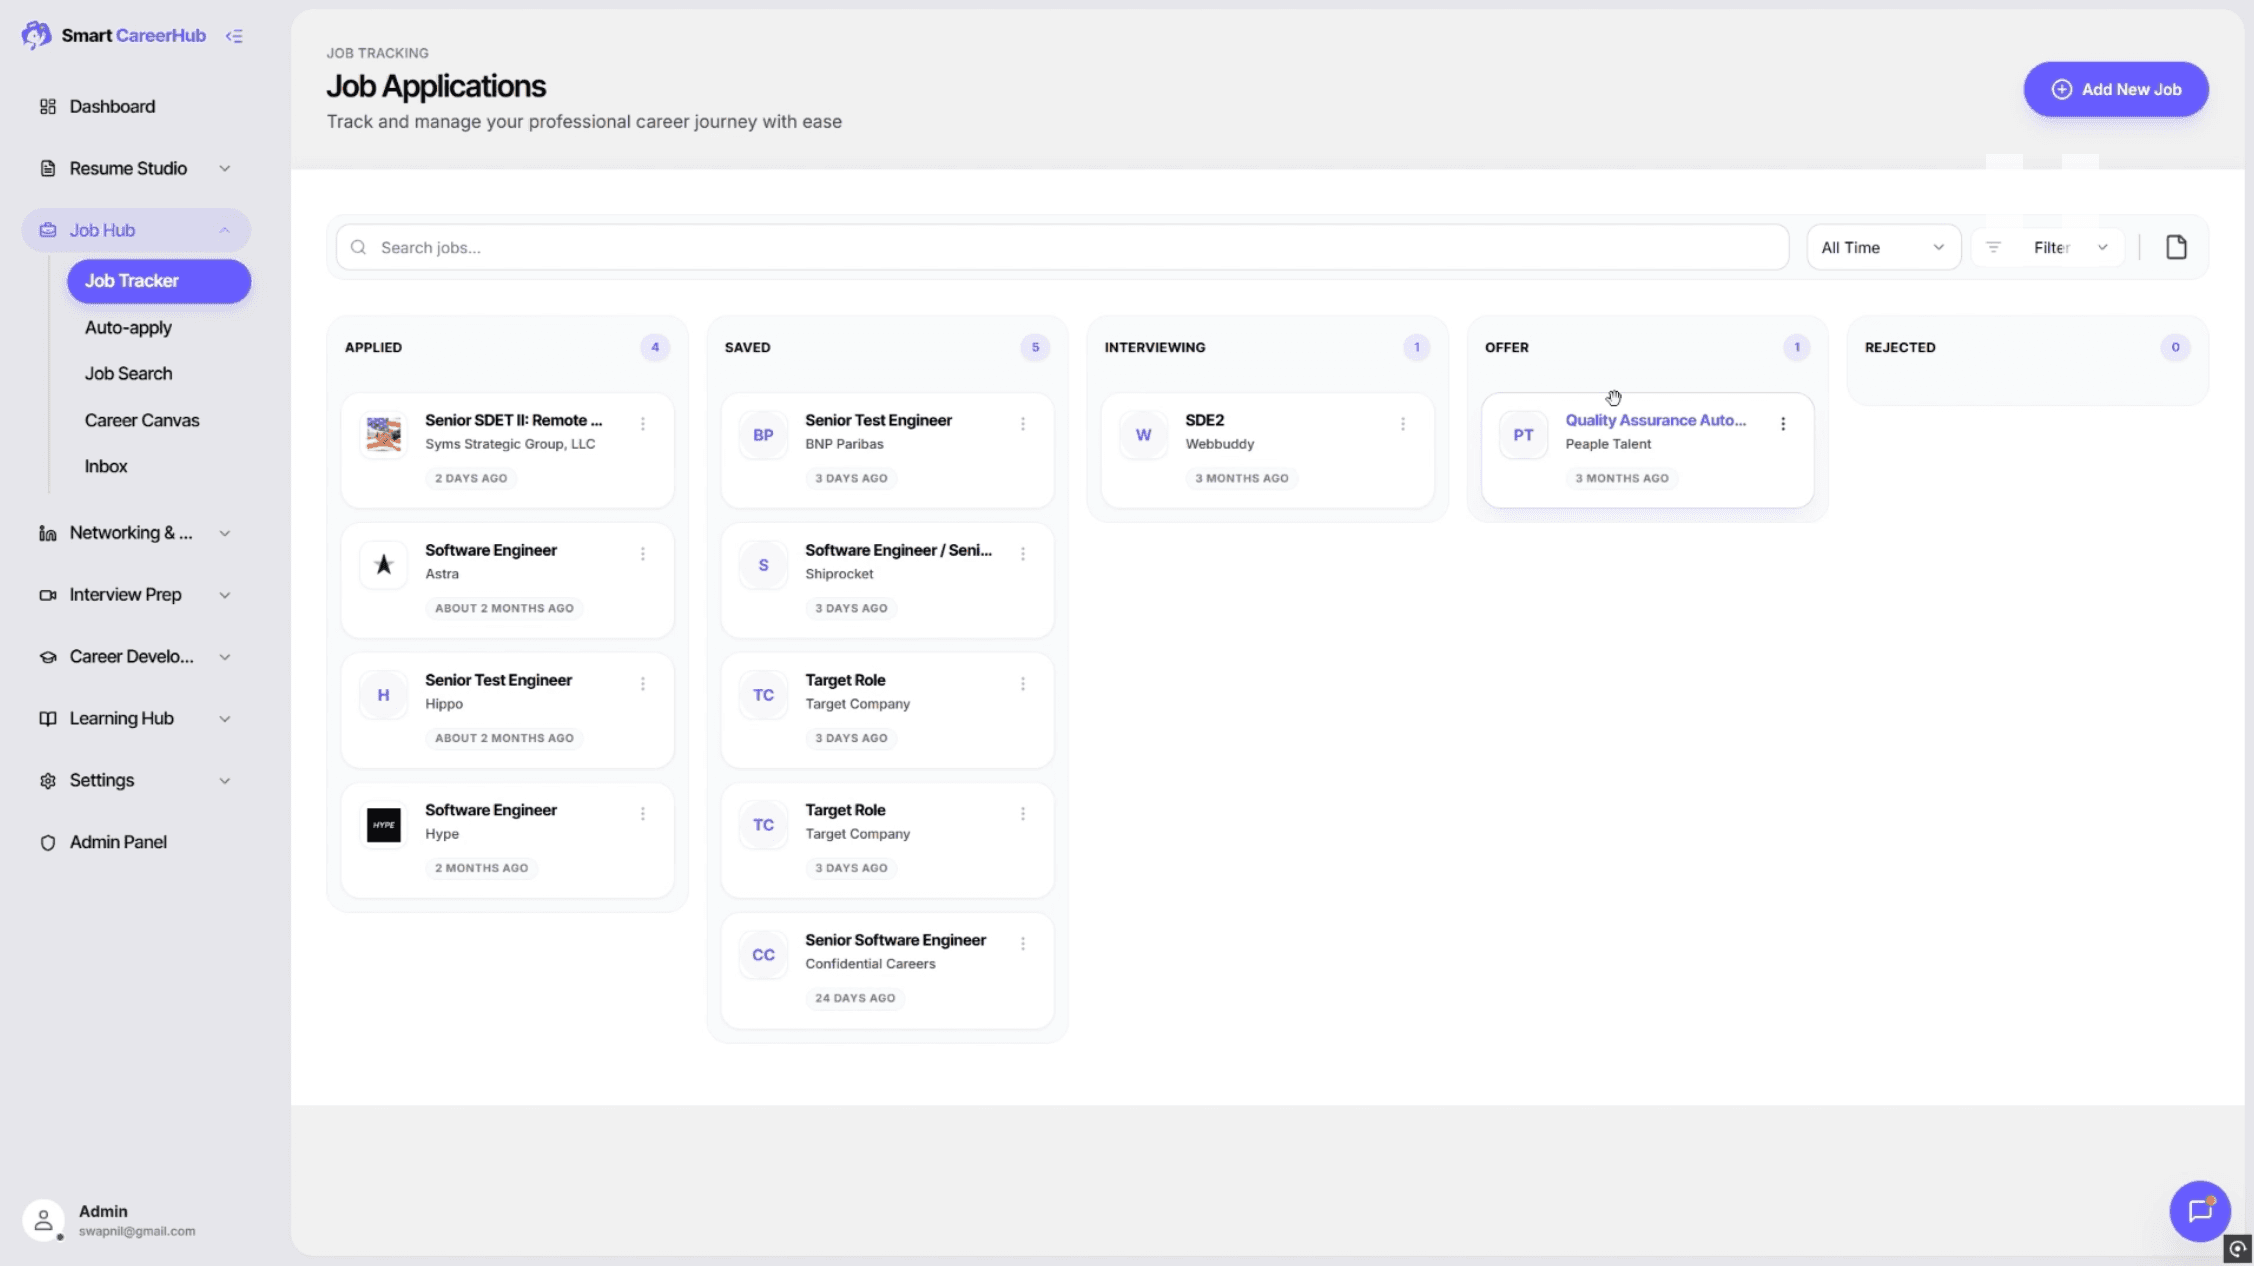This screenshot has height=1266, width=2254.
Task: Open options menu for Hippo Senior Test Engineer
Action: [643, 684]
